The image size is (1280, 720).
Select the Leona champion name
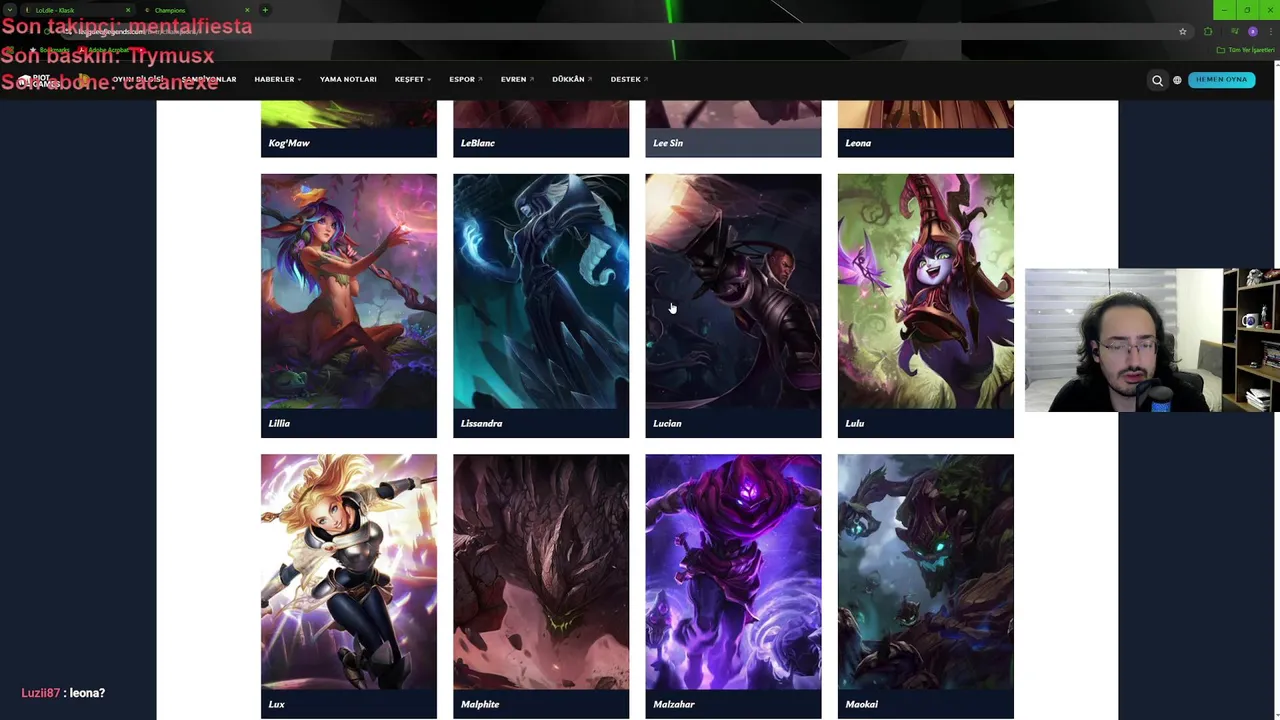(x=858, y=143)
